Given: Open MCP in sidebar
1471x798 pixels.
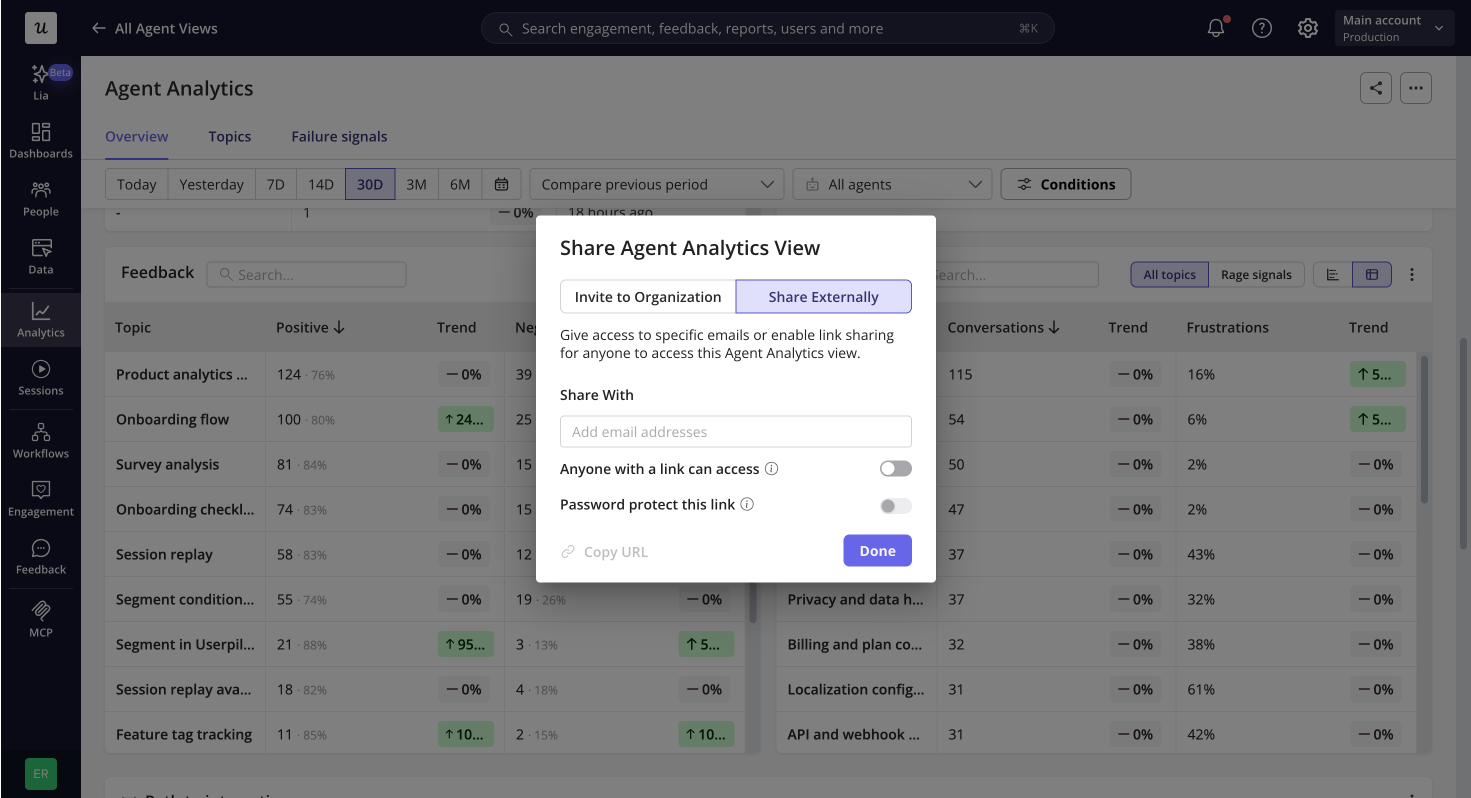Looking at the screenshot, I should click(41, 620).
